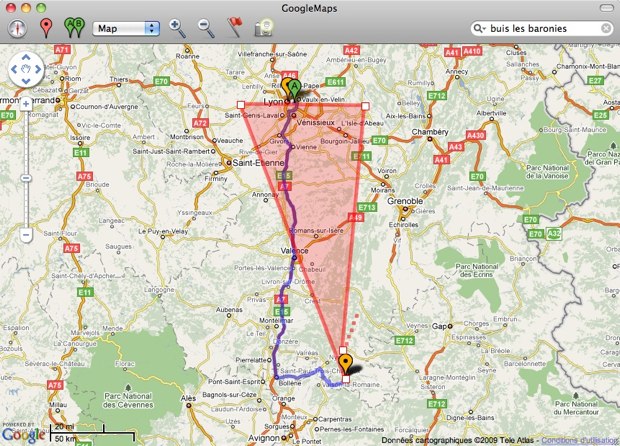Click the zoom slider handle

pos(26,178)
